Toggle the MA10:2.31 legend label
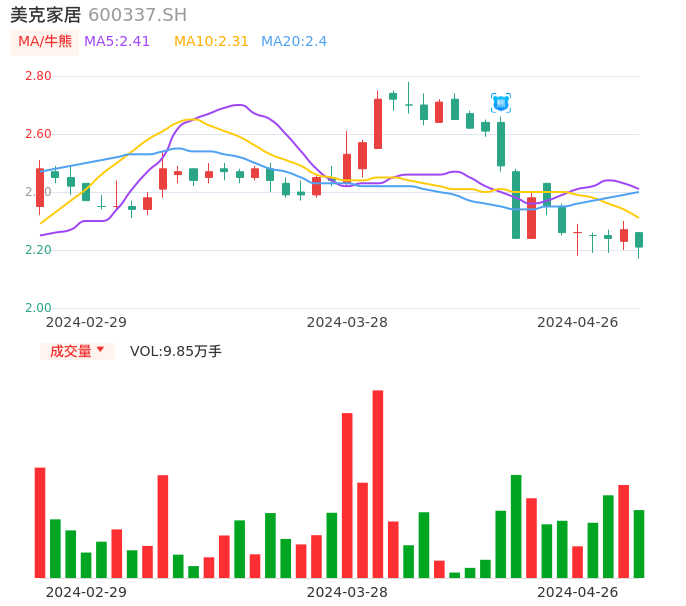Image resolution: width=686 pixels, height=606 pixels. click(x=211, y=42)
